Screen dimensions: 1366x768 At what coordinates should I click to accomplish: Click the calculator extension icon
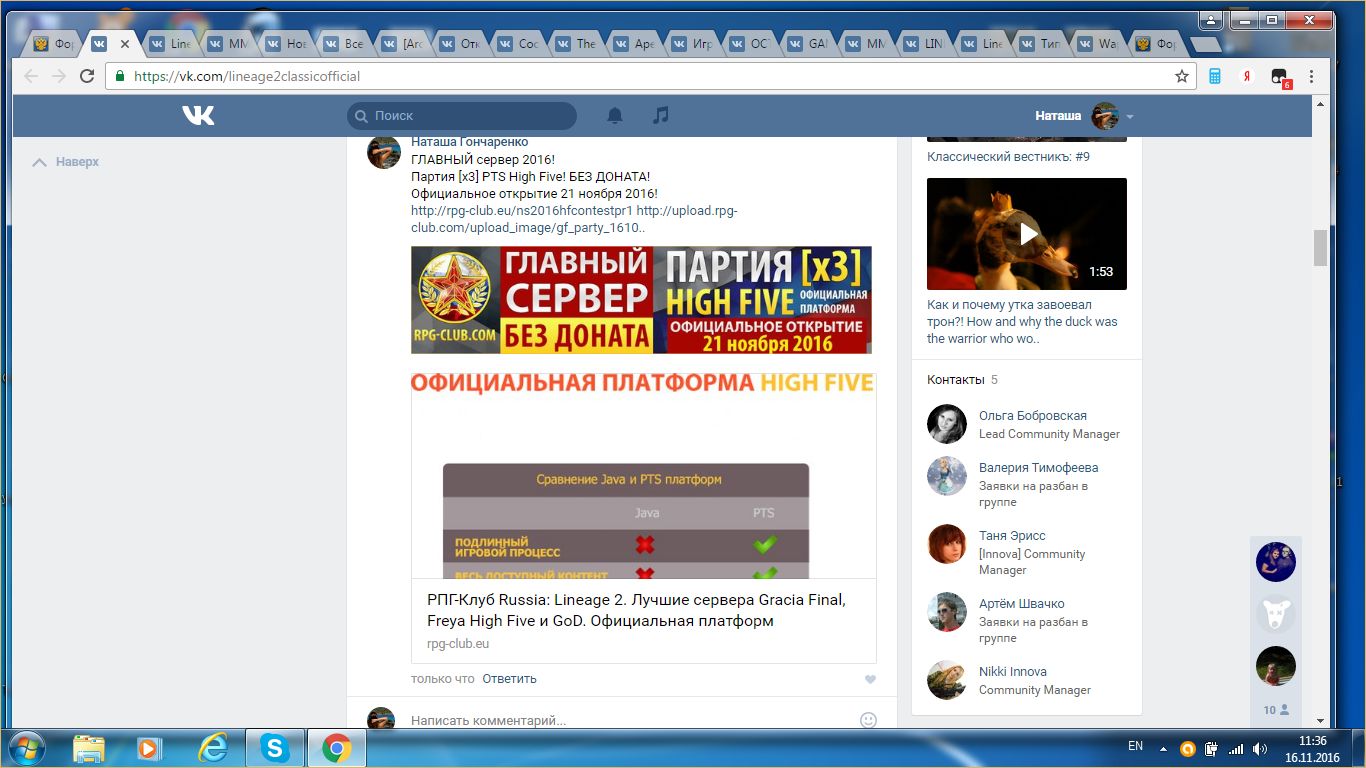(x=1216, y=76)
